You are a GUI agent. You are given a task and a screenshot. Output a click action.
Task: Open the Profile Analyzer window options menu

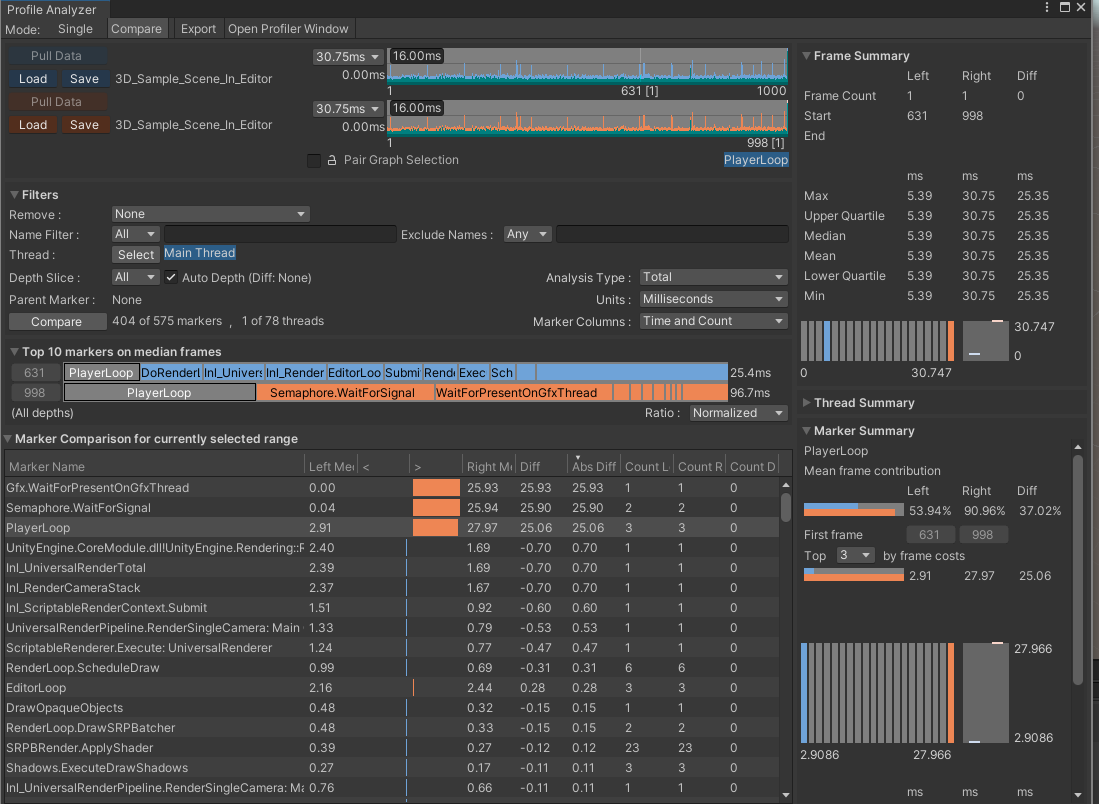[1047, 8]
